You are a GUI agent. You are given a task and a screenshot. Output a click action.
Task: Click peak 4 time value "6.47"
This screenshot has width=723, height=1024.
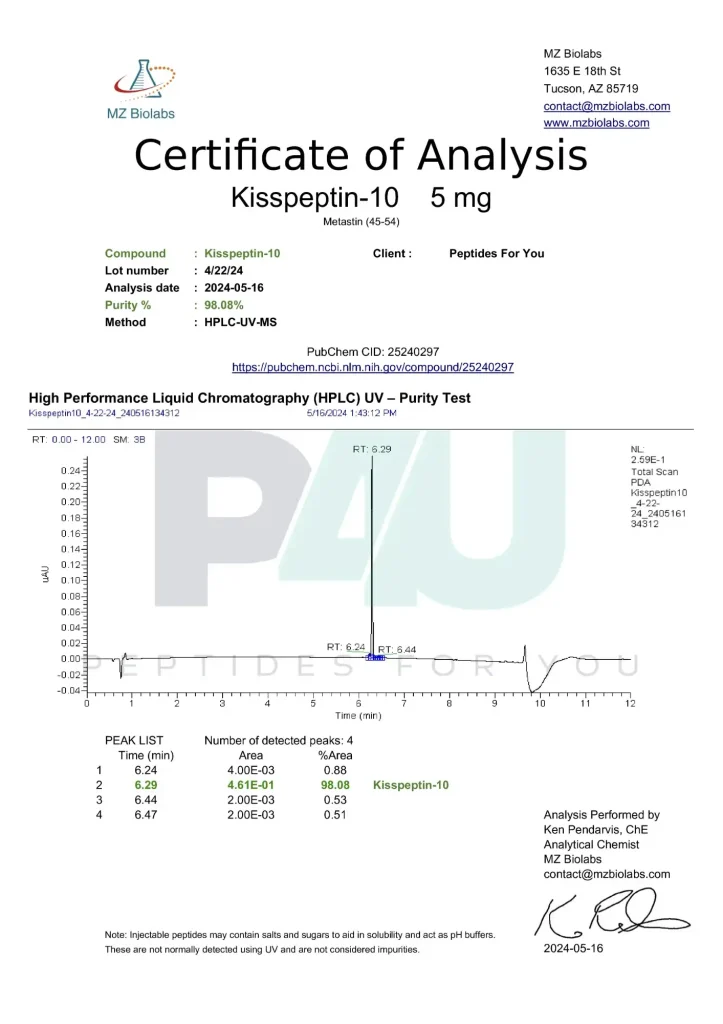146,815
